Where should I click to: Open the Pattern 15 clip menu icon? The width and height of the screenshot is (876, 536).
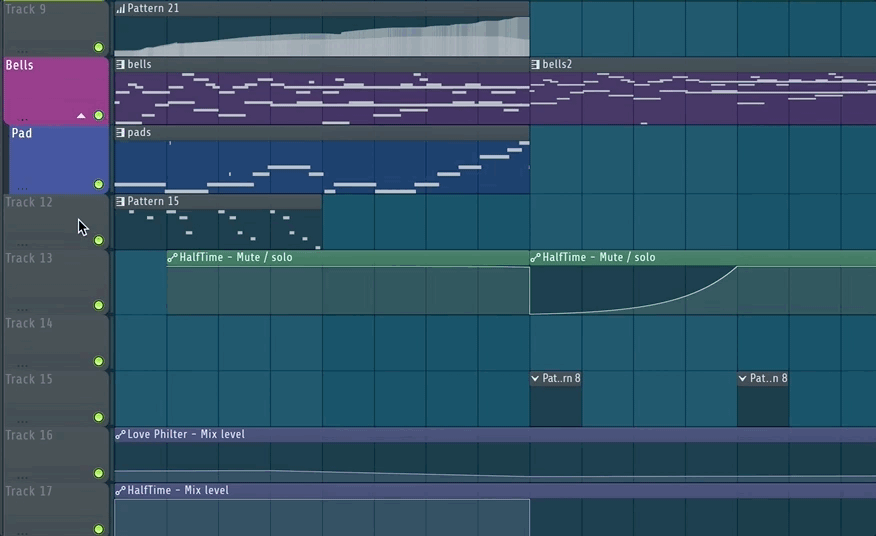pyautogui.click(x=120, y=201)
